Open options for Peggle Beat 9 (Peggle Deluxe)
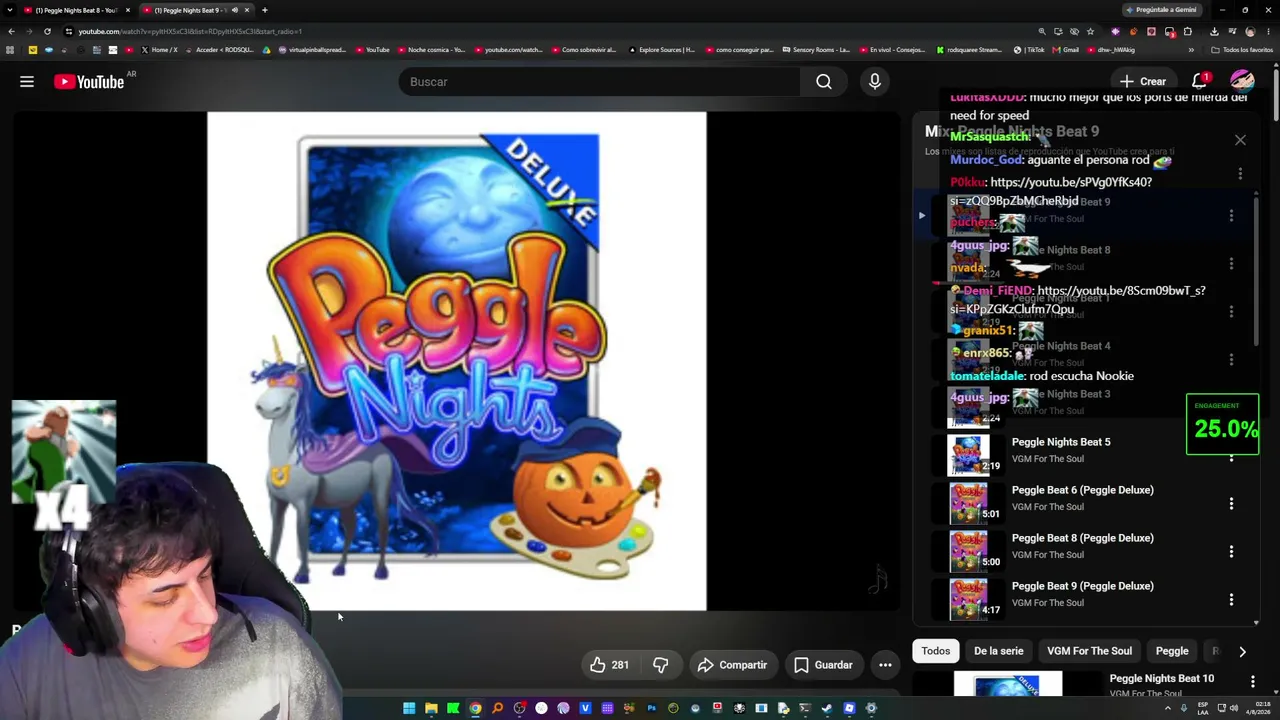The image size is (1280, 720). pyautogui.click(x=1231, y=600)
